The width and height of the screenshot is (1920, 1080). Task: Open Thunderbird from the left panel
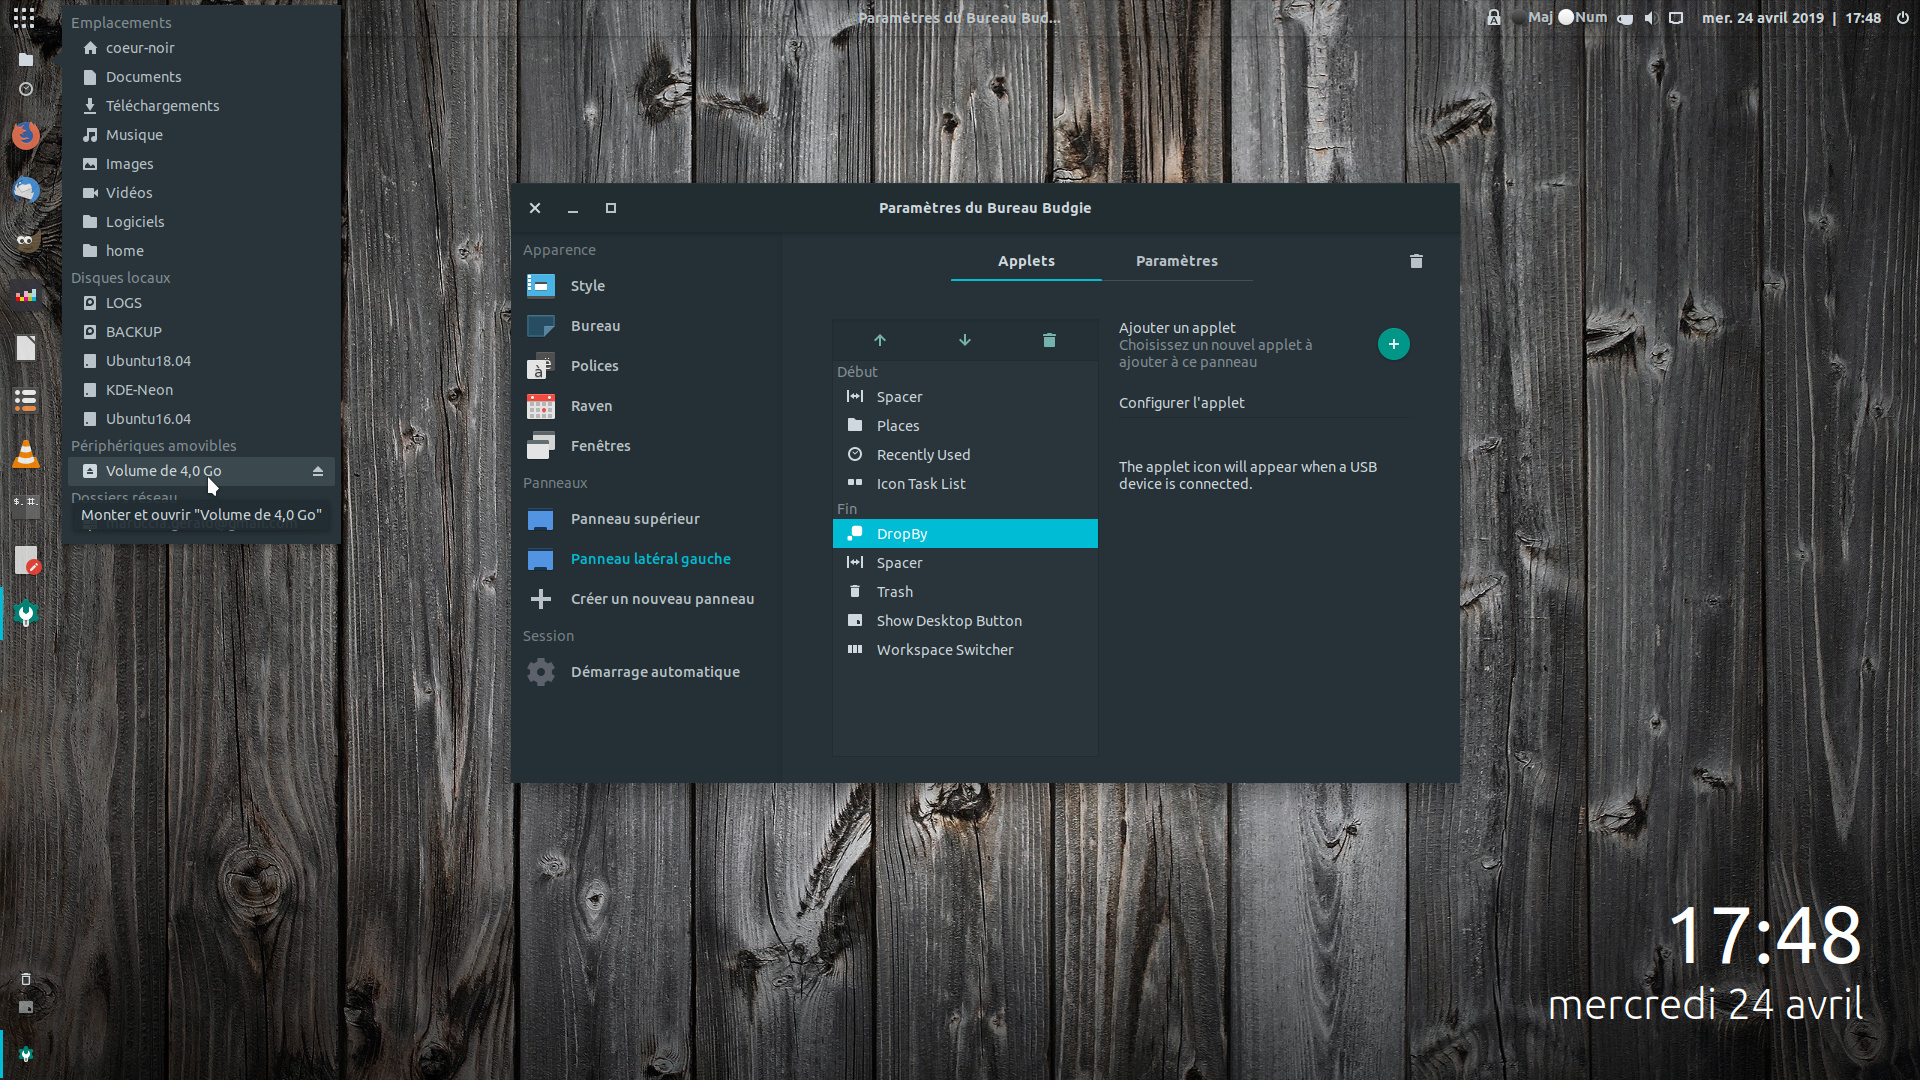(26, 189)
